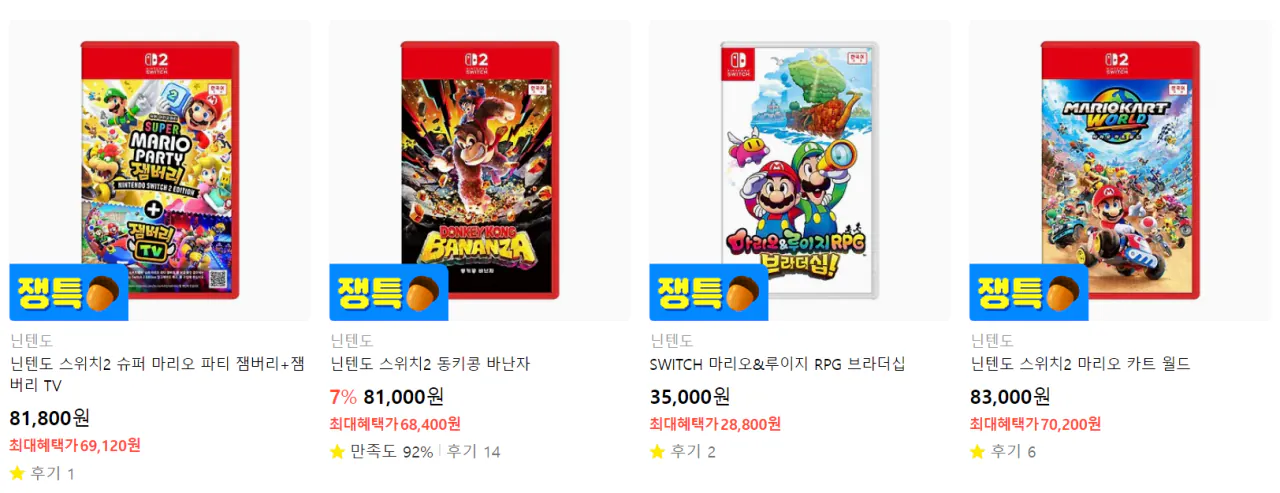This screenshot has height=493, width=1280.
Task: Click the 쟁특 acorn badge on Donkey Kong Bananza
Action: (x=389, y=292)
